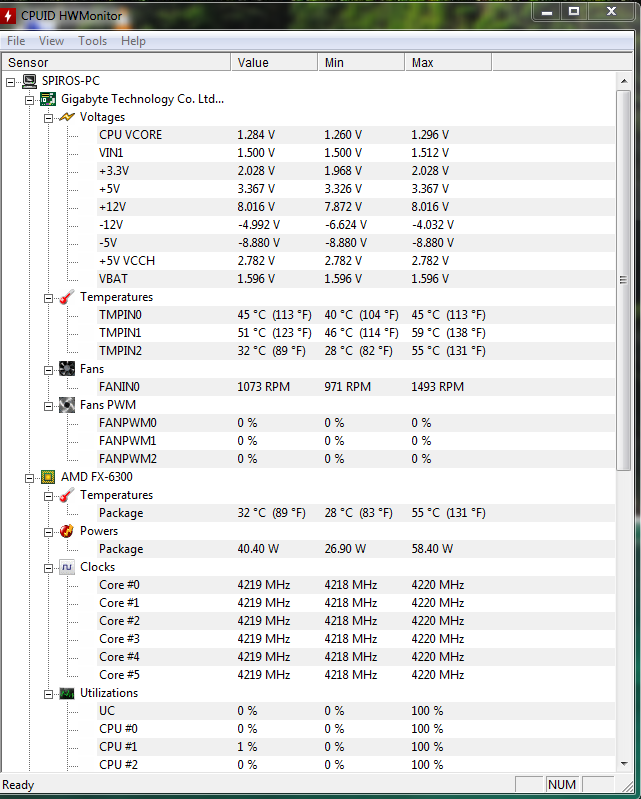Viewport: 641px width, 799px height.
Task: Click the Ready status bar text
Action: click(18, 785)
